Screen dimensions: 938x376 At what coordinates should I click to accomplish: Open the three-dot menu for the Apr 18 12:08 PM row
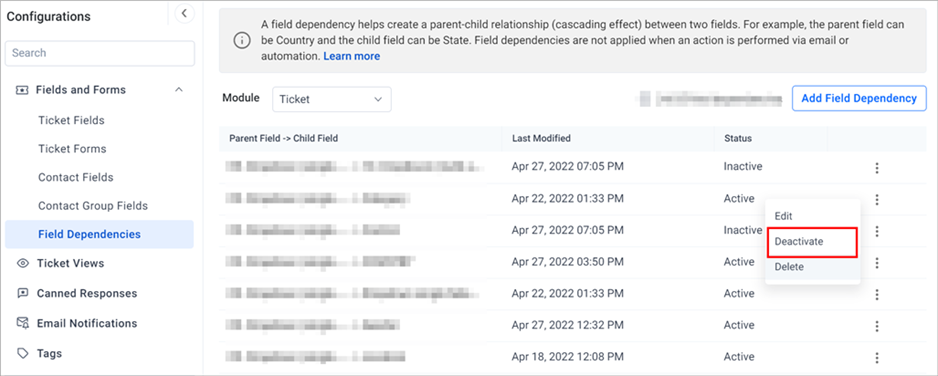pos(877,357)
